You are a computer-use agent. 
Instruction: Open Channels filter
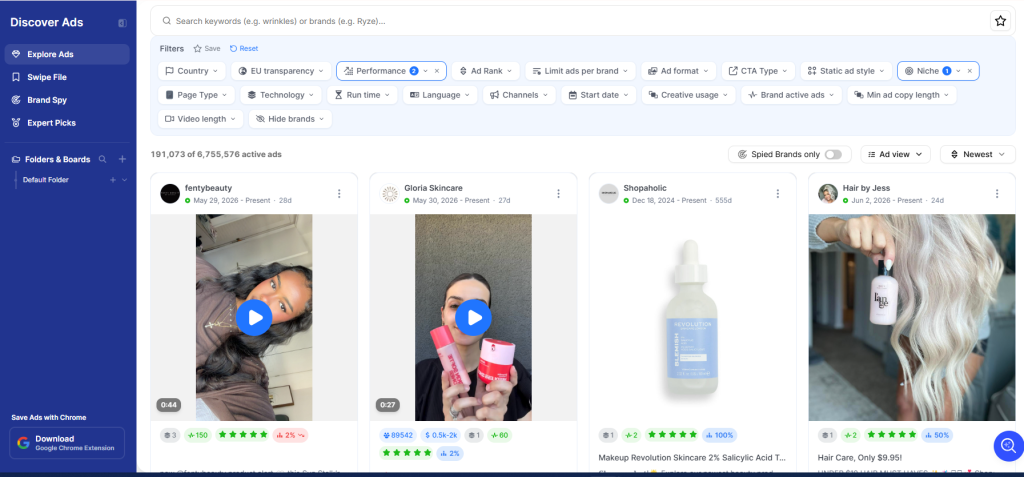tap(519, 95)
